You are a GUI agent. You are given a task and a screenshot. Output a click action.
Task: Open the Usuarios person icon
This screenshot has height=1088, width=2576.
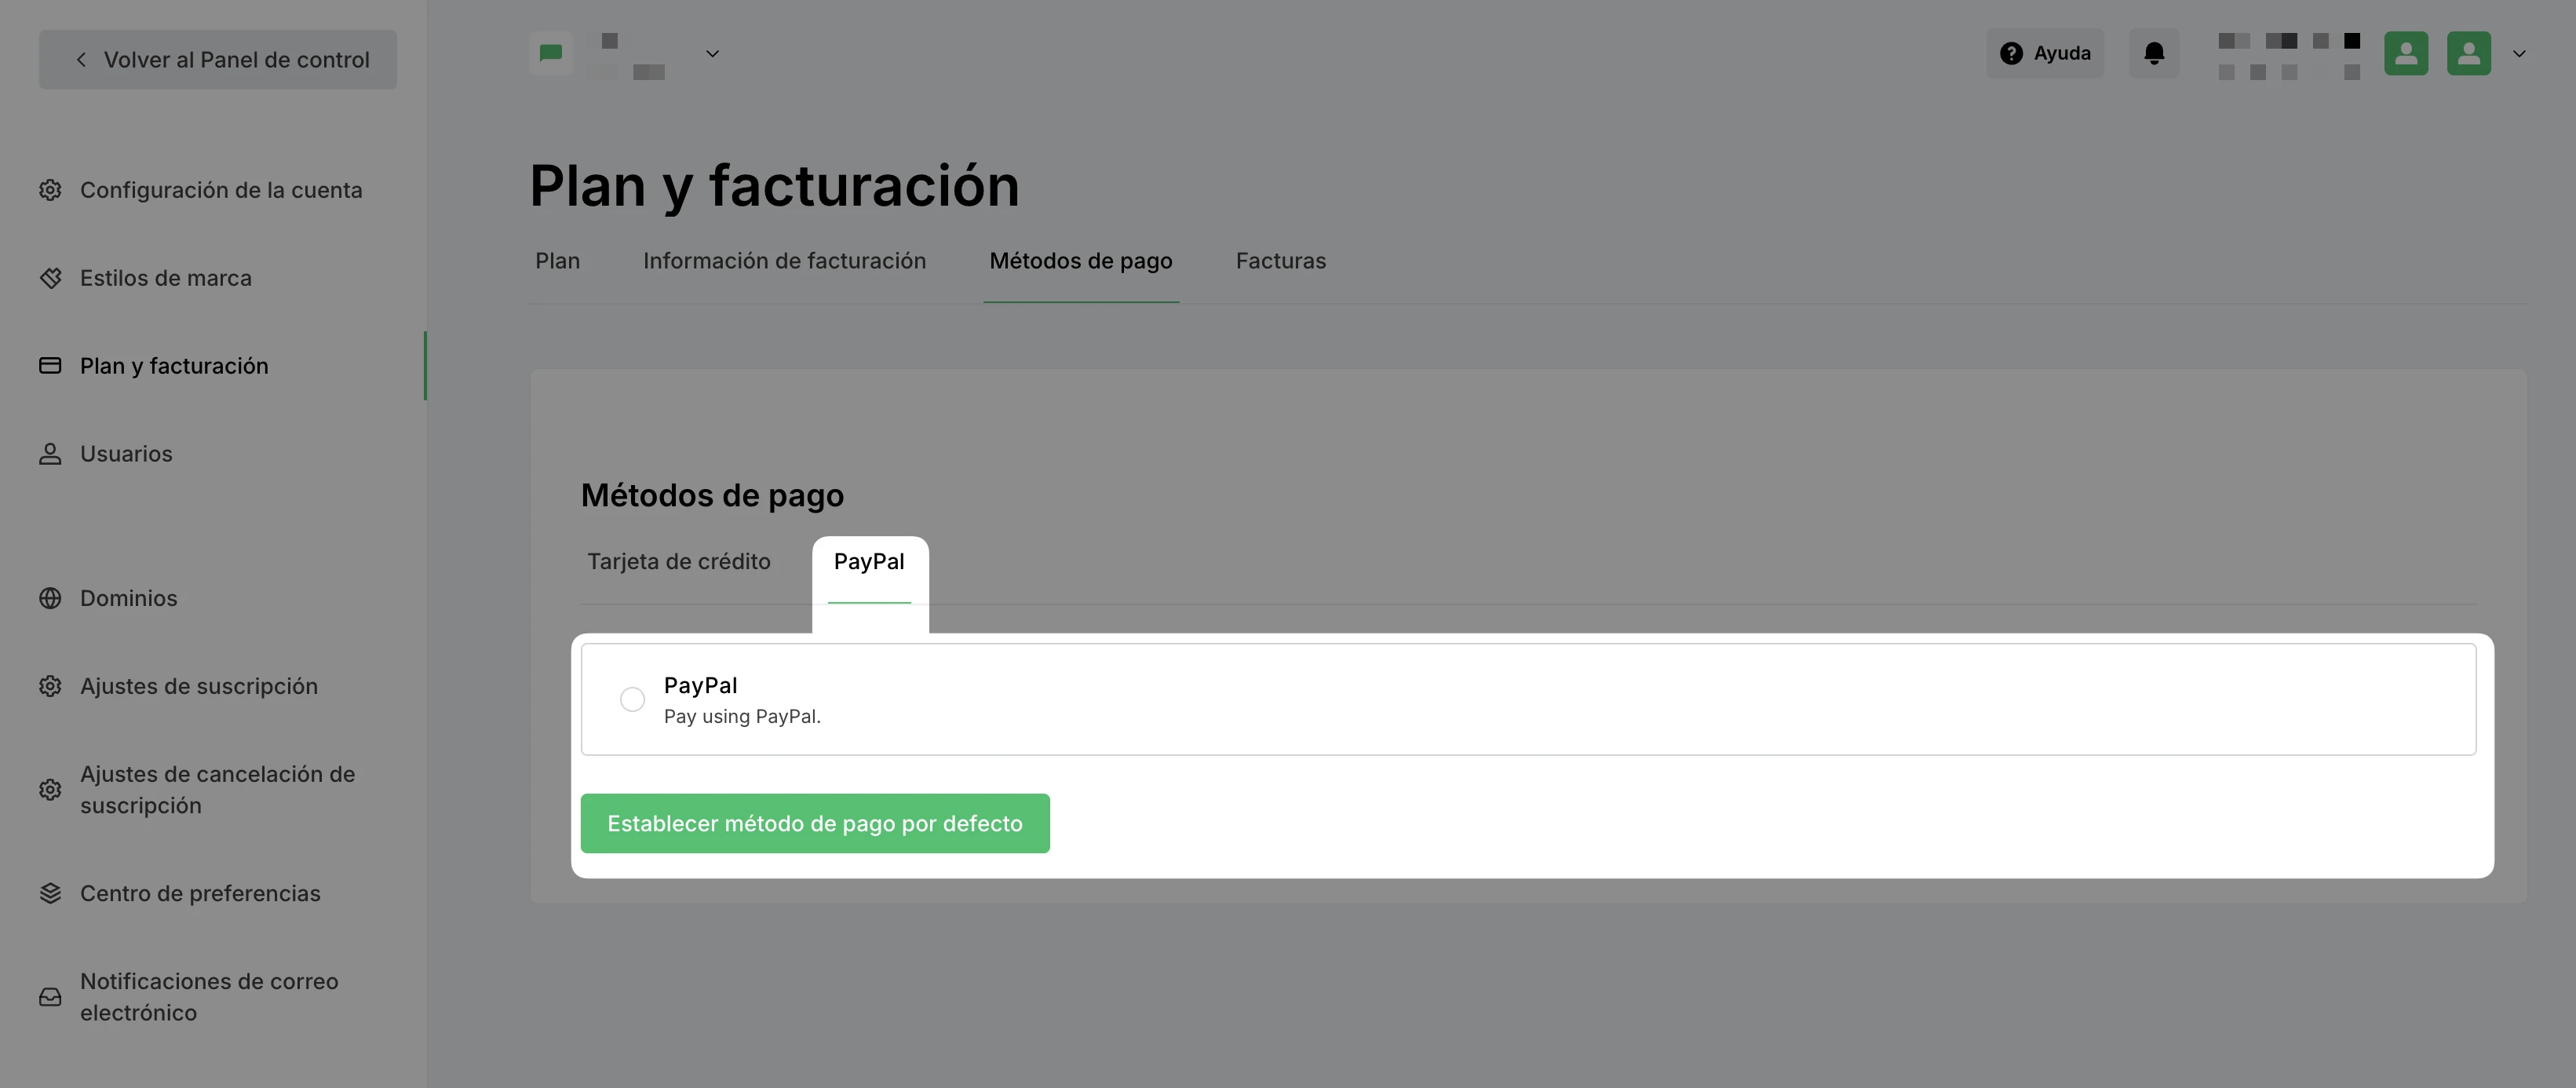(x=50, y=454)
